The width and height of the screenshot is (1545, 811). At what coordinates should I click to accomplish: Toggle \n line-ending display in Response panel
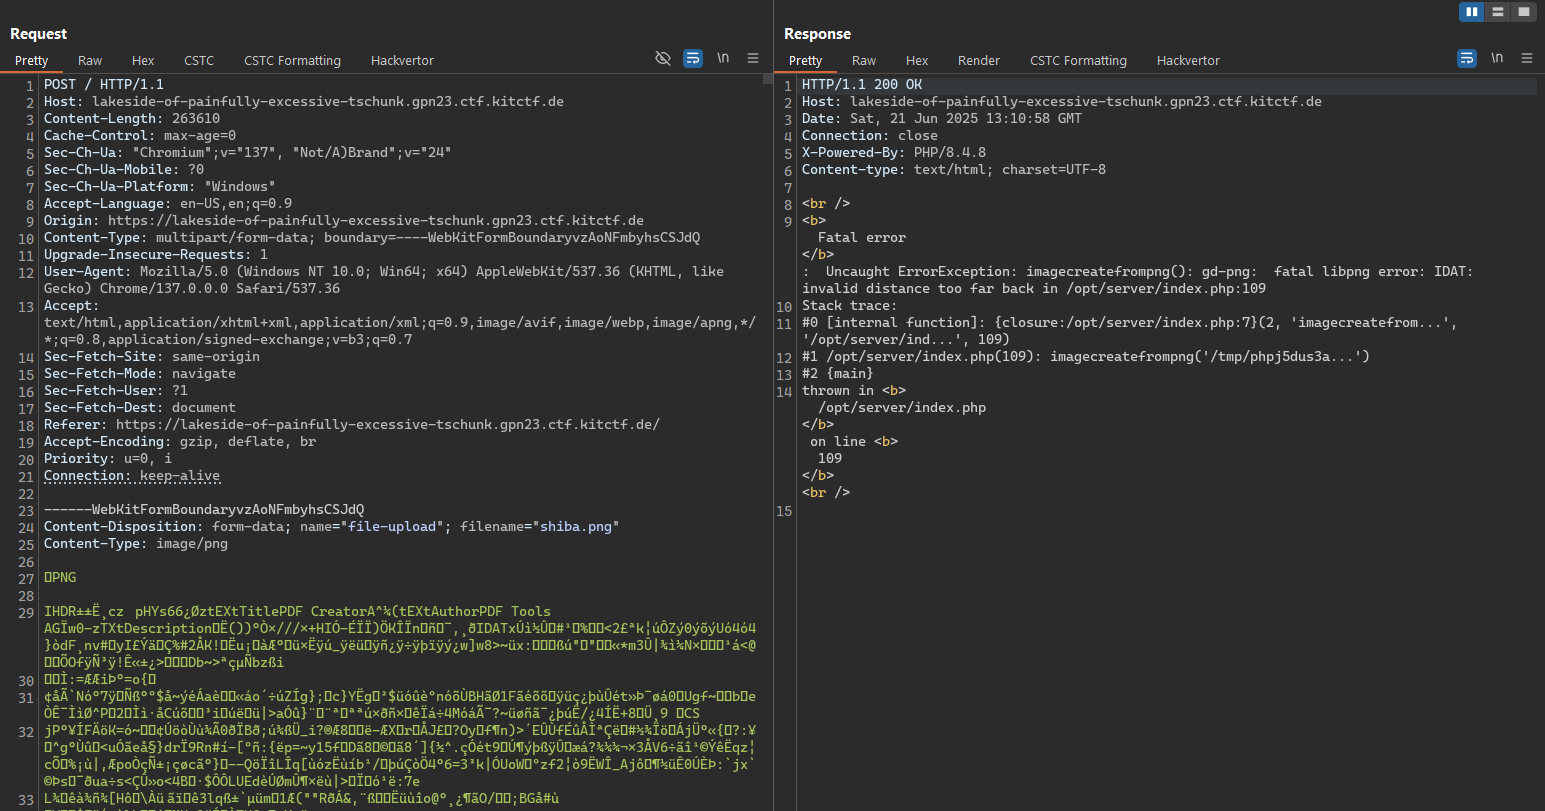[1497, 58]
